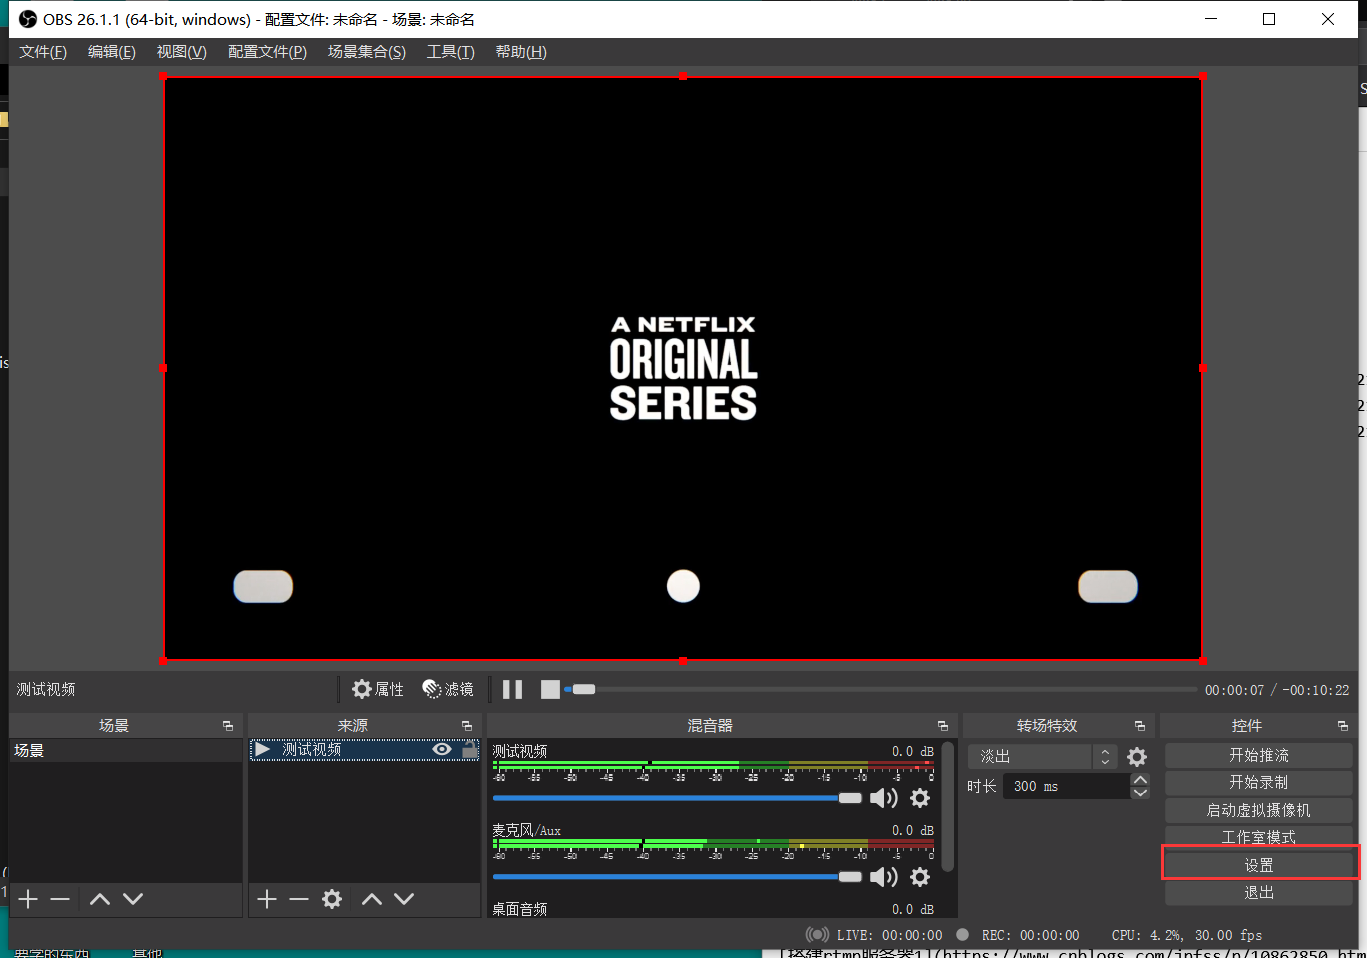Click the media seek slider handle
The width and height of the screenshot is (1367, 958).
583,689
